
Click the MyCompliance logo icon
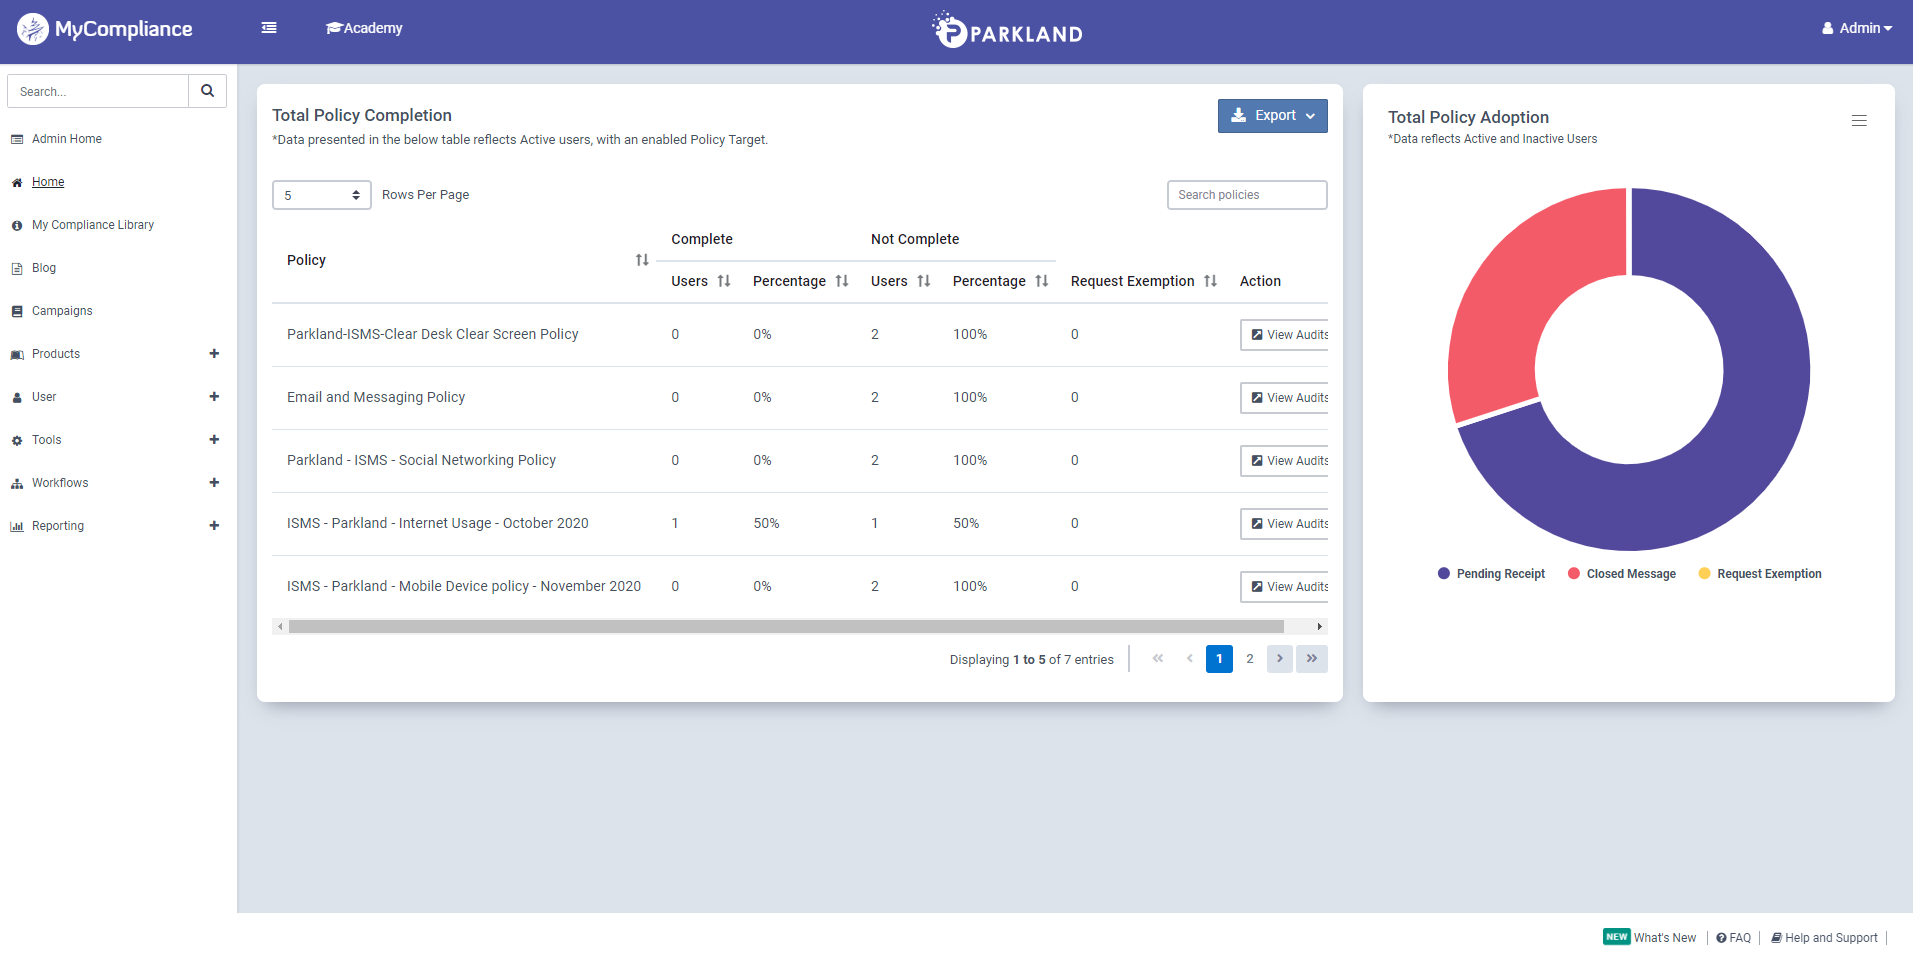32,29
